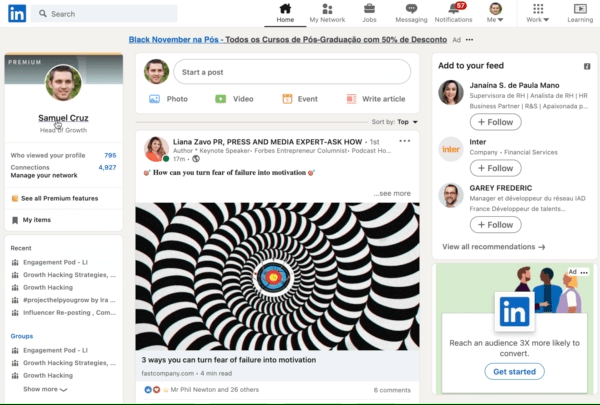This screenshot has width=600, height=405.
Task: Open Growth Hacking Strategies under Recent
Action: tap(64, 275)
